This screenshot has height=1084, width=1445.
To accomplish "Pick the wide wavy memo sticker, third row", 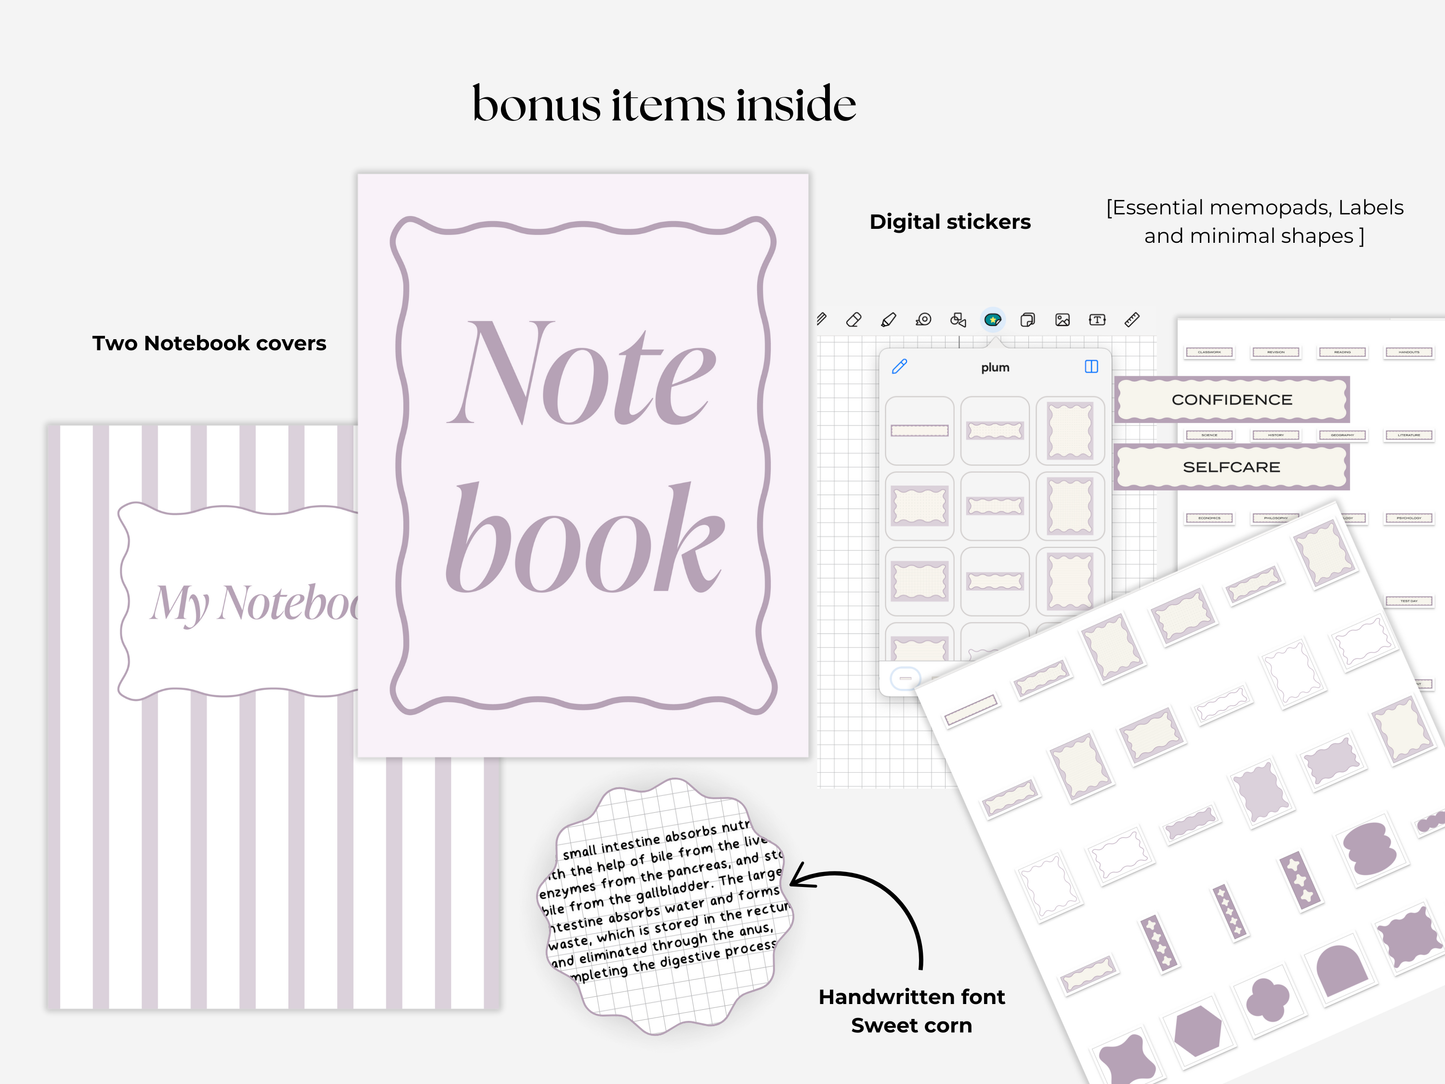I will pyautogui.click(x=920, y=581).
